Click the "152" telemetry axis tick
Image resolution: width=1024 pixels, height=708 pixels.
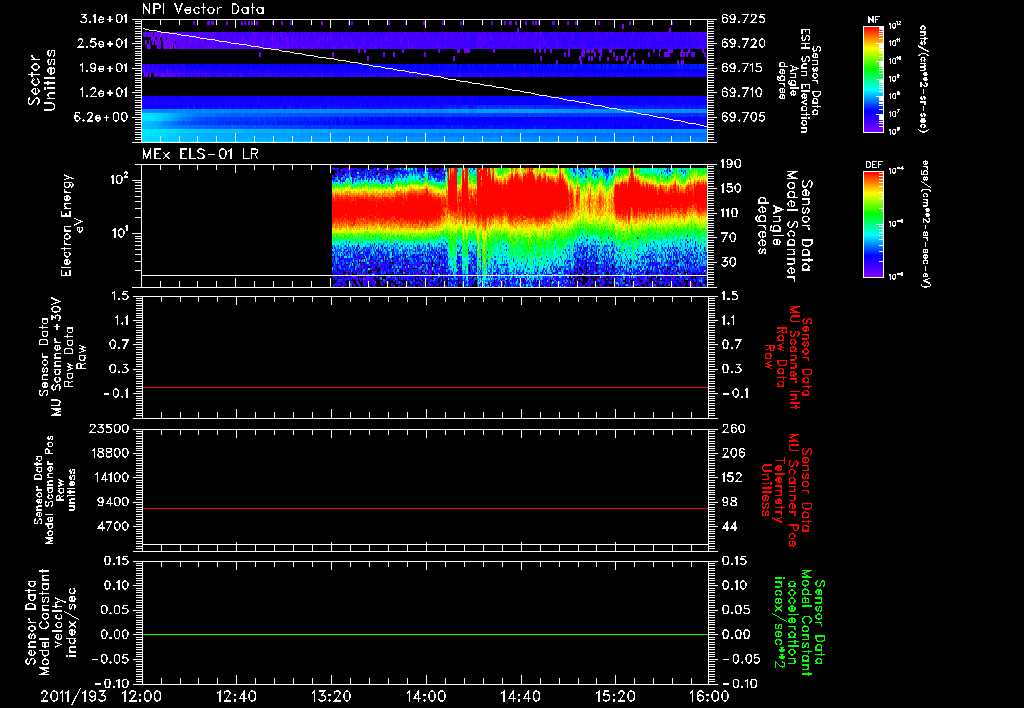[x=731, y=477]
